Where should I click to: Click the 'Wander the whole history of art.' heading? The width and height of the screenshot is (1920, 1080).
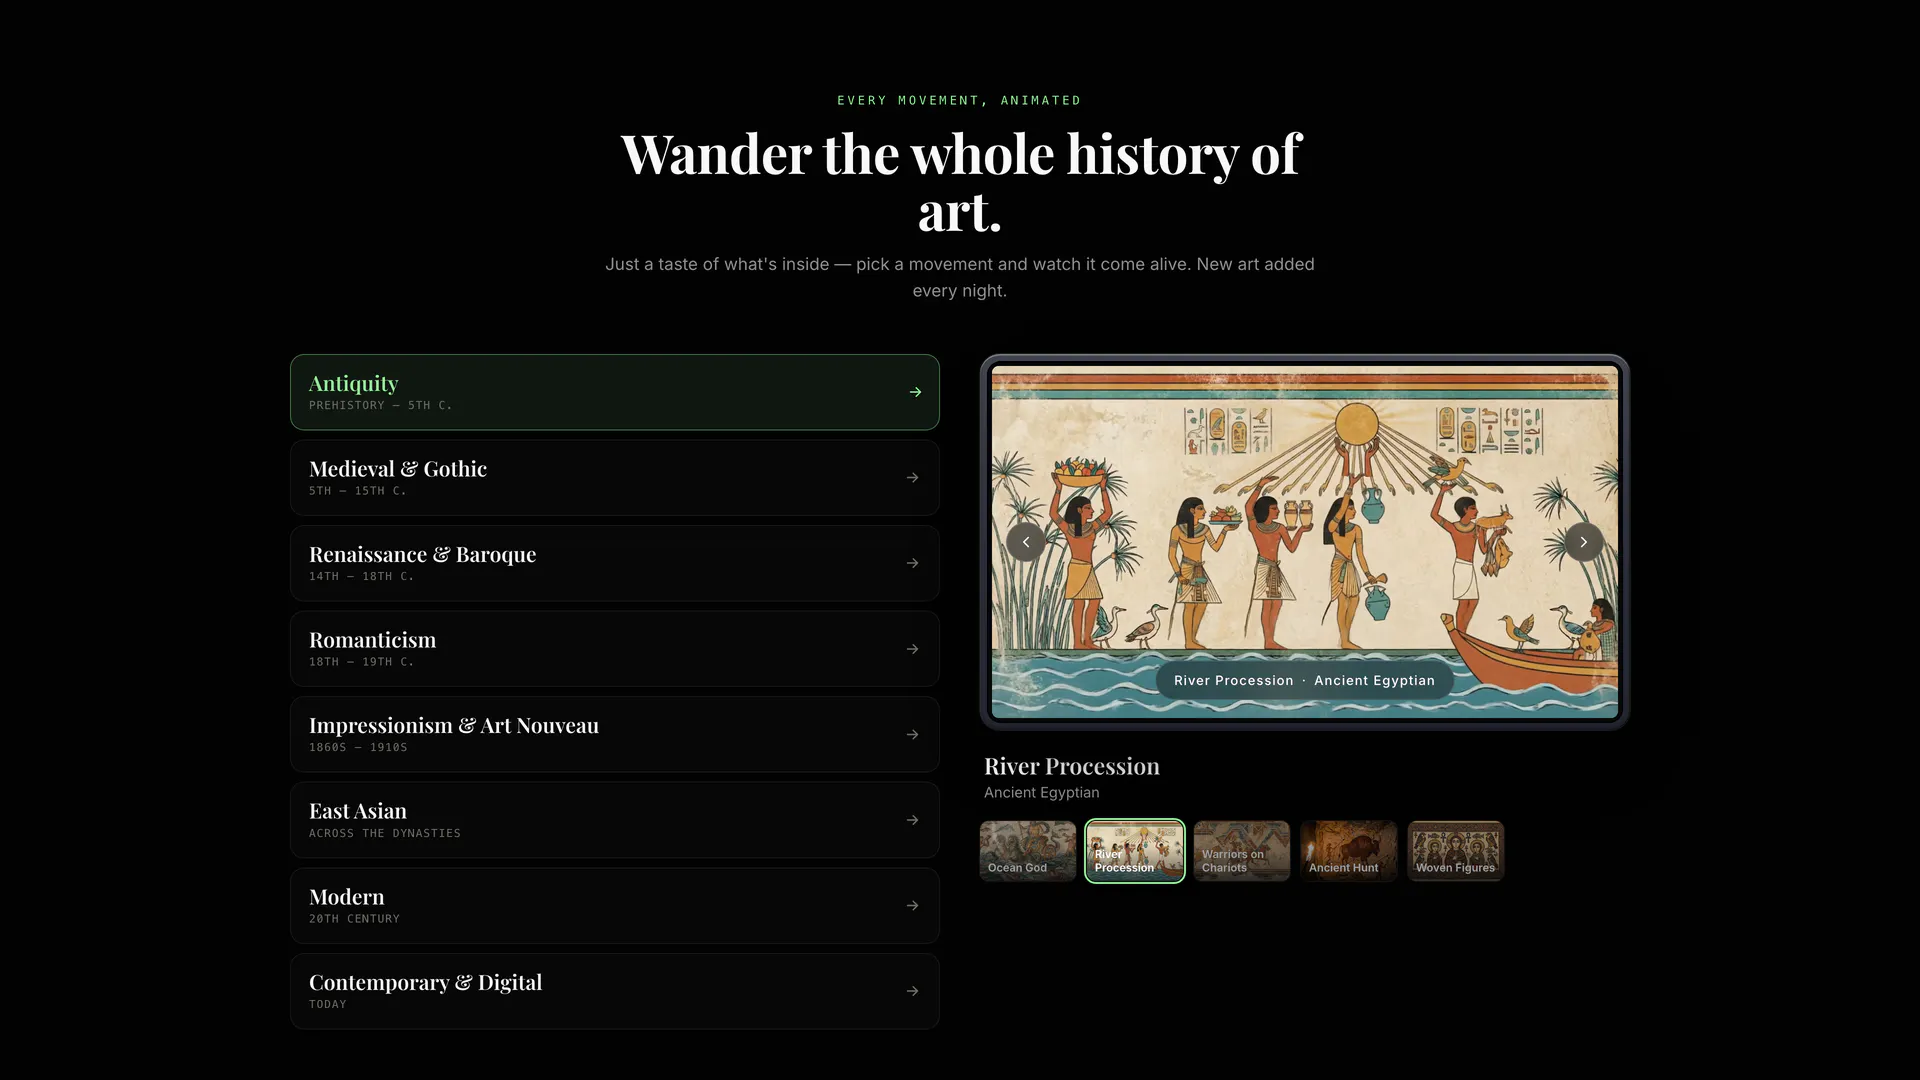click(x=960, y=182)
